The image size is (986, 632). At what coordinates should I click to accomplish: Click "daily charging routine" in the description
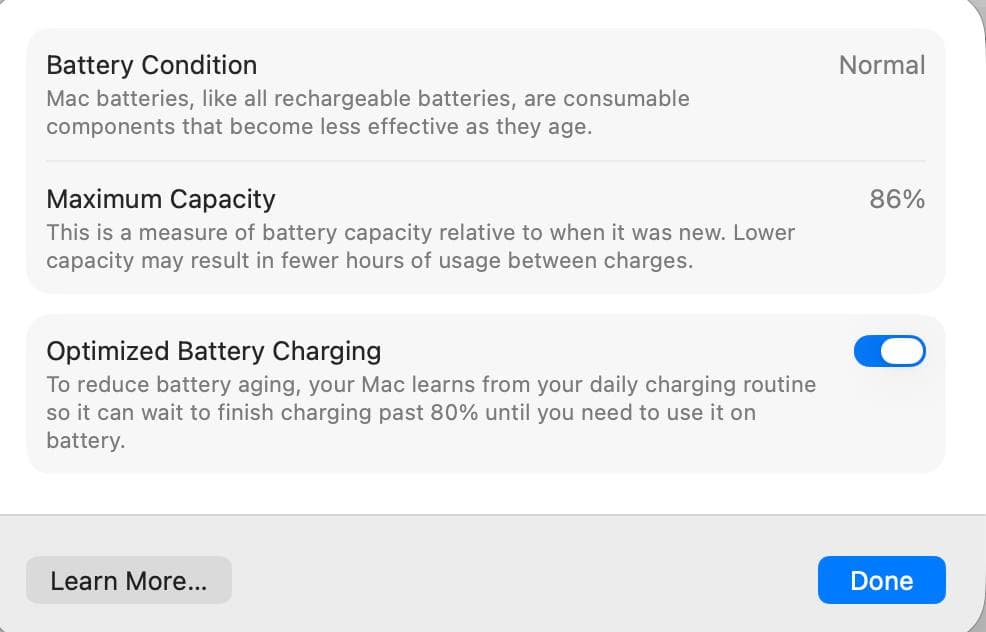click(x=700, y=384)
